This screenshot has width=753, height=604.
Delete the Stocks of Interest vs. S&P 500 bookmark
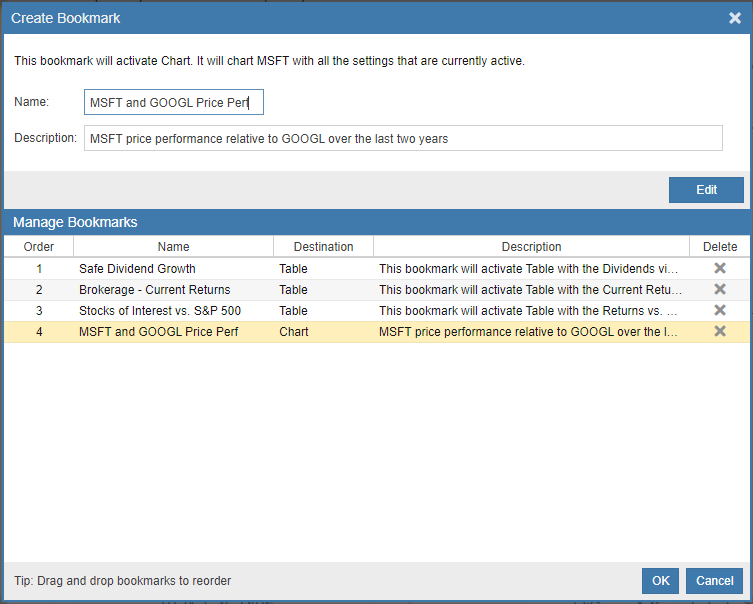pos(720,310)
